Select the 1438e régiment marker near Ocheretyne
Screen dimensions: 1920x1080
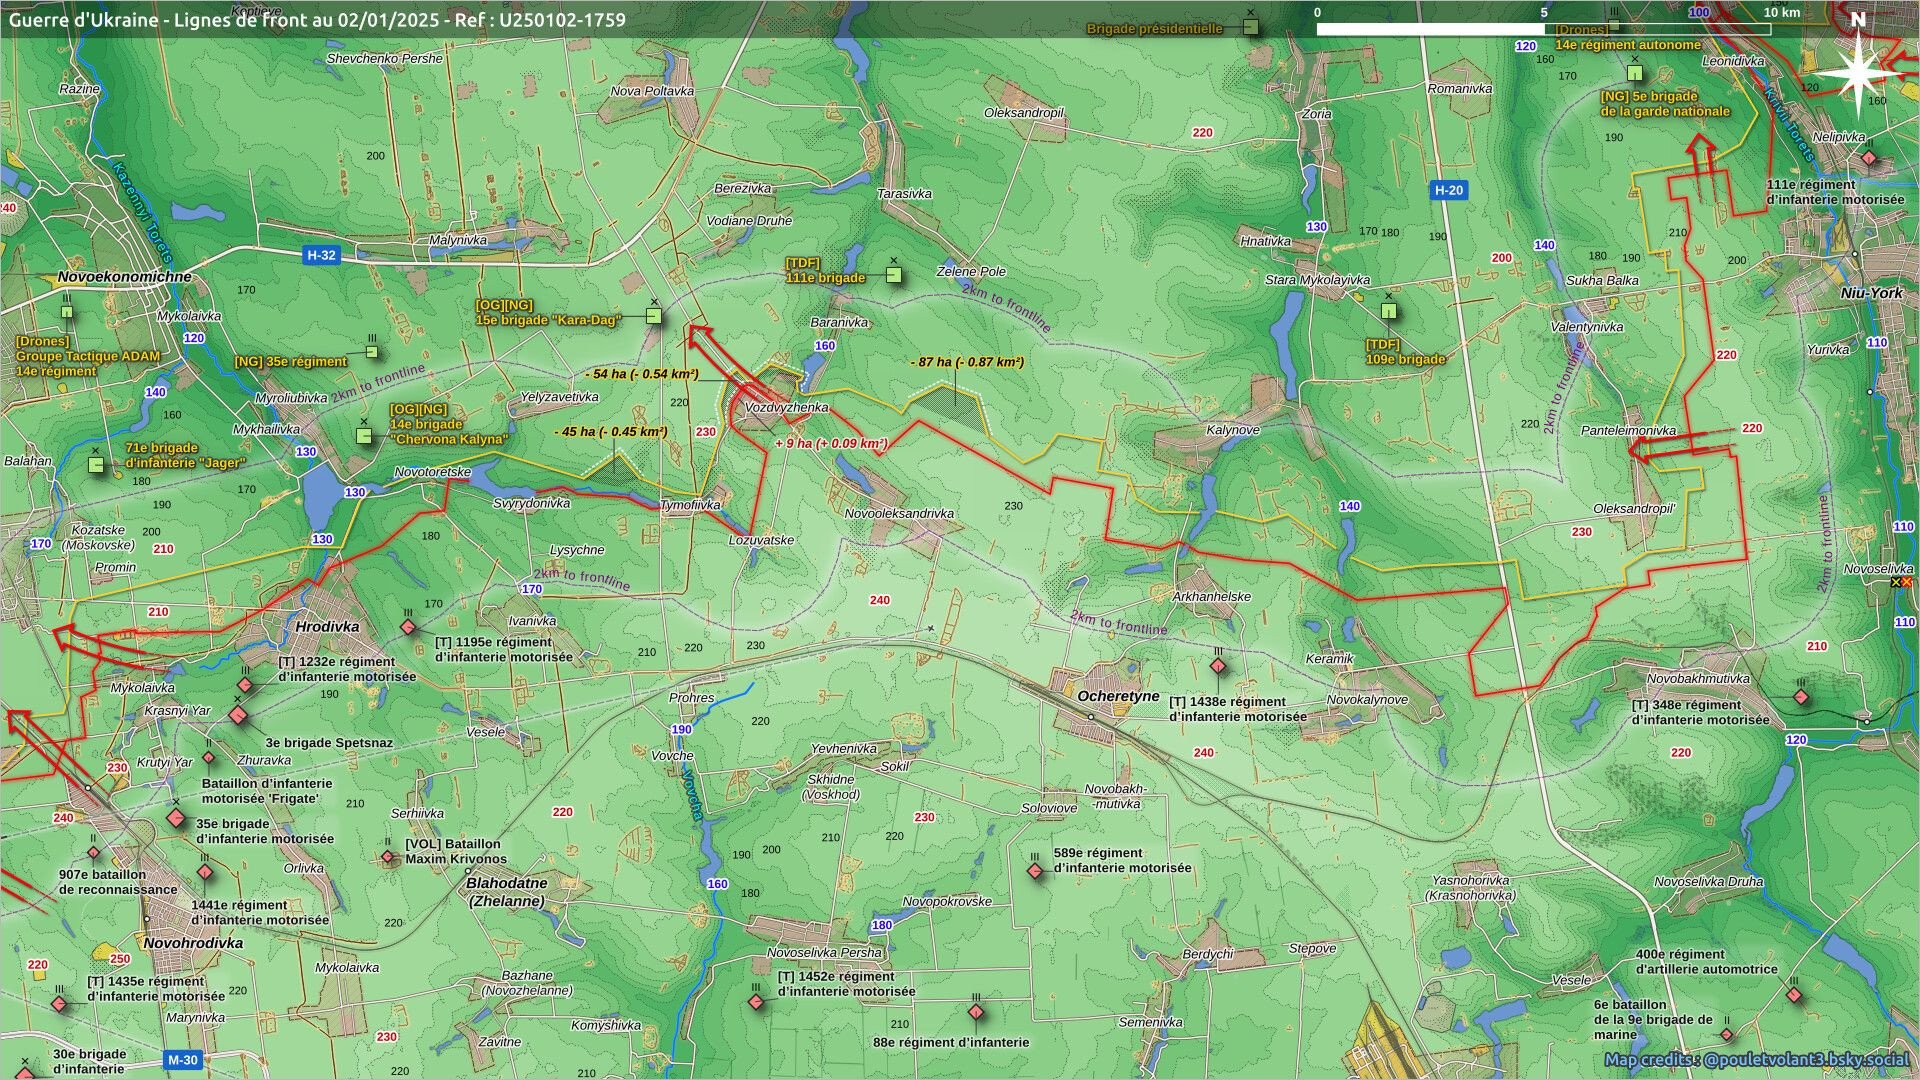point(1218,666)
